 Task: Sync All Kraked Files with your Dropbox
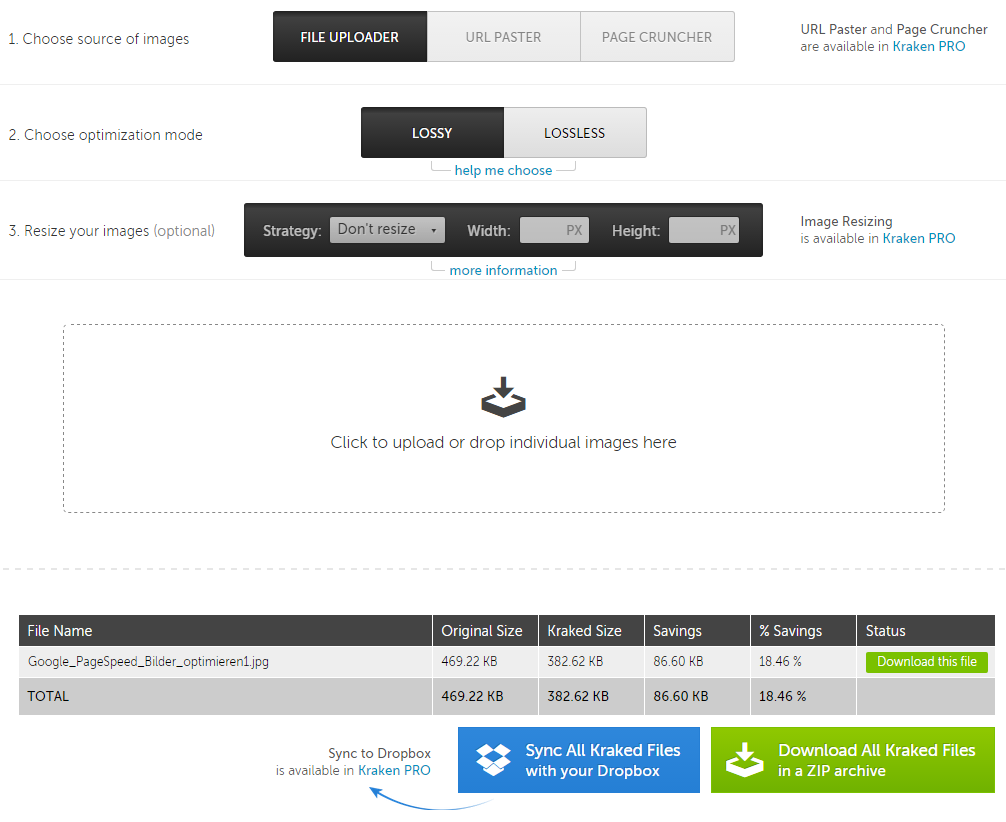(579, 760)
